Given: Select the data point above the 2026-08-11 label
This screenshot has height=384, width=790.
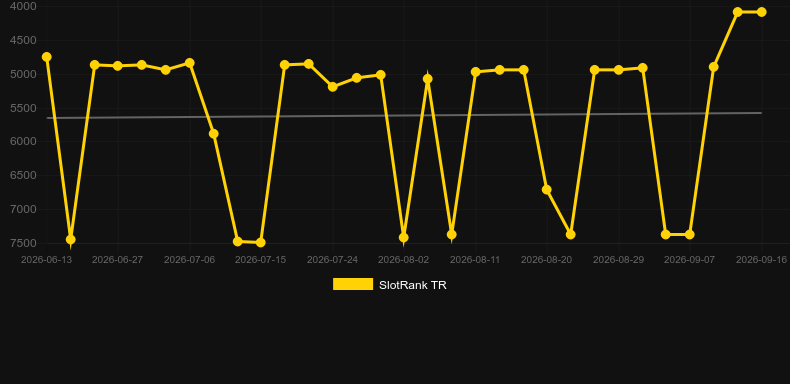Looking at the screenshot, I should (475, 72).
